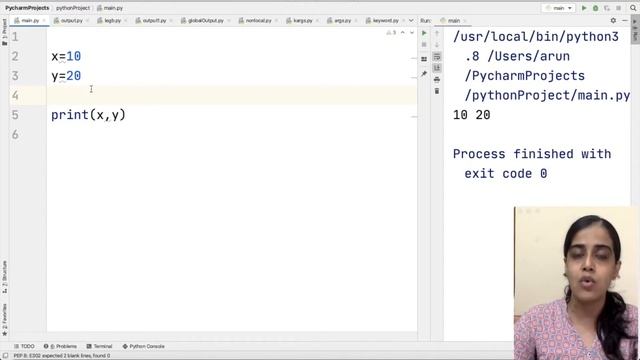Screen dimensions: 640x360
Task: Close the main Run tab
Action: pos(464,20)
